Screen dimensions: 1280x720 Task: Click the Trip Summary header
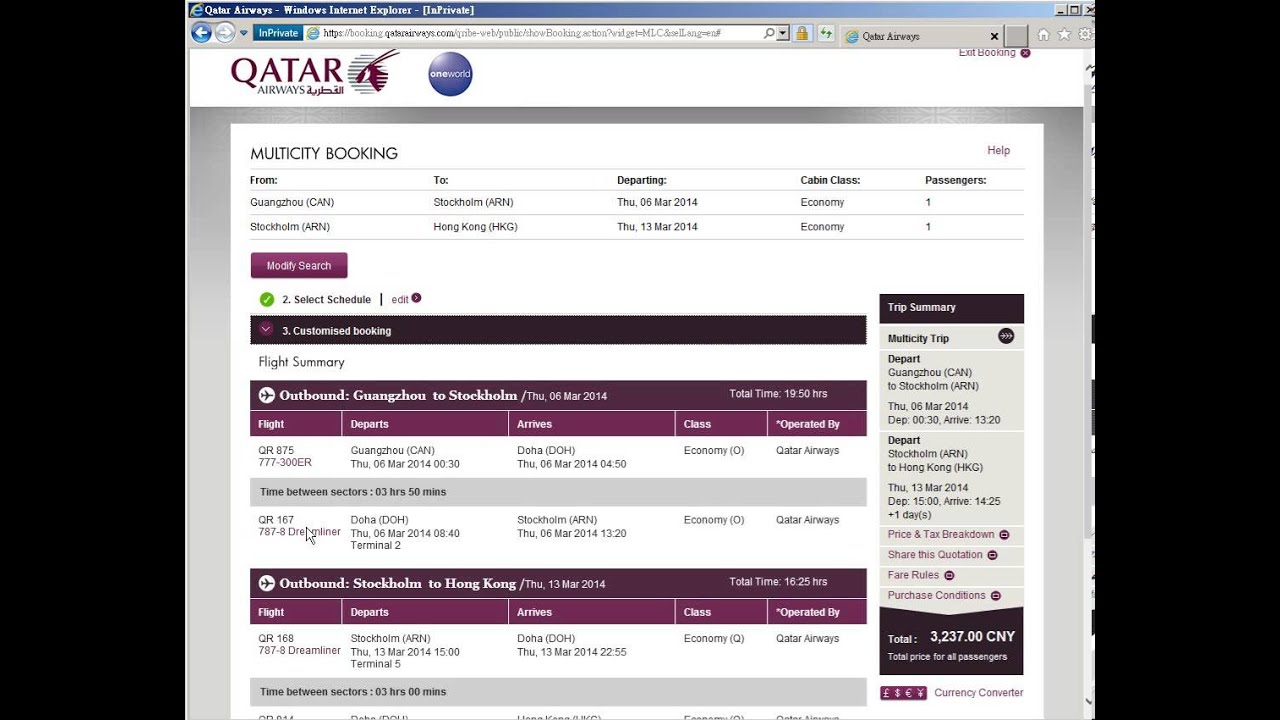coord(951,308)
